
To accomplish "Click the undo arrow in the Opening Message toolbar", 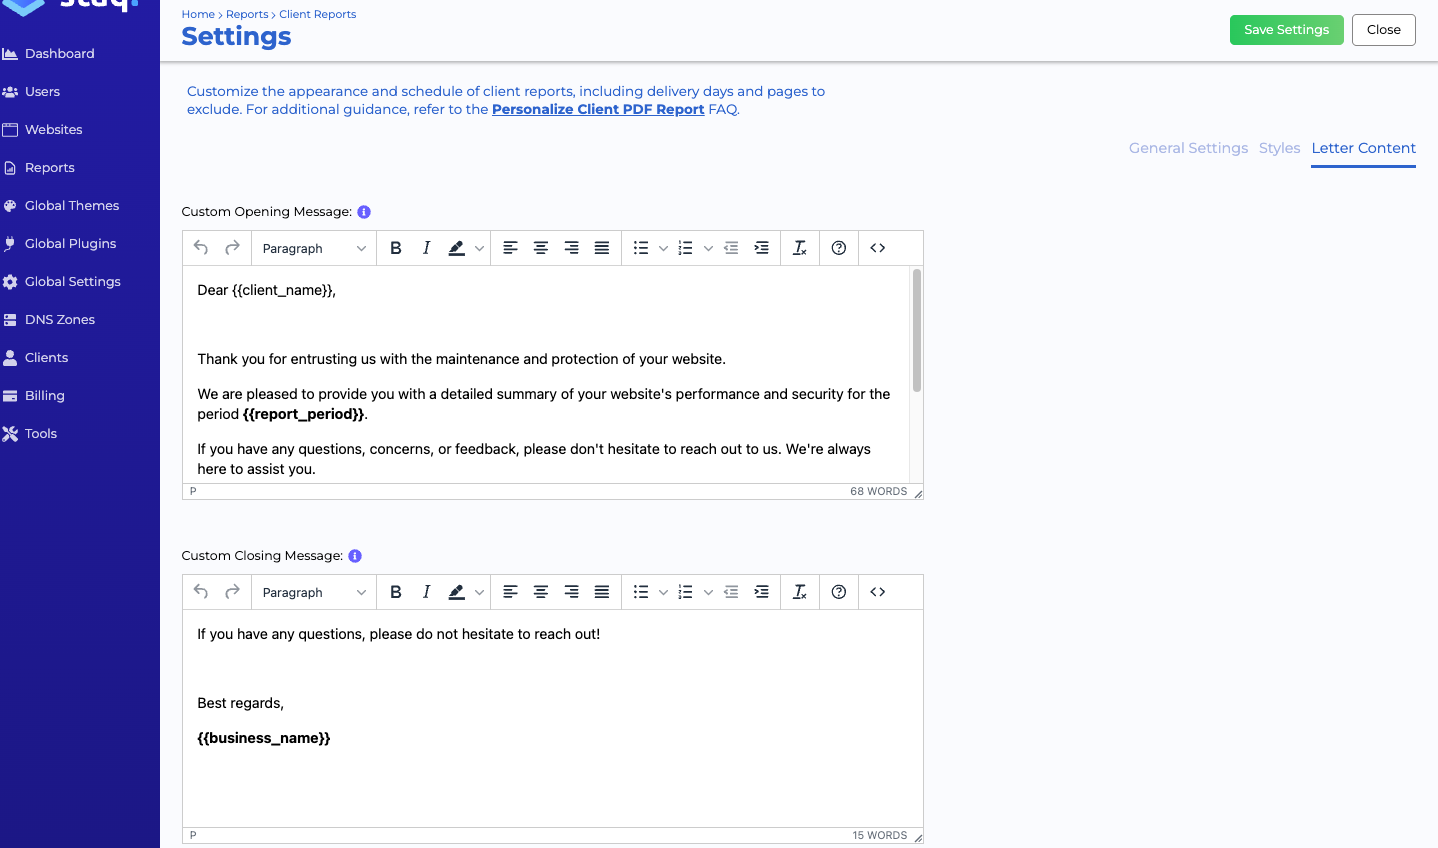I will tap(201, 248).
